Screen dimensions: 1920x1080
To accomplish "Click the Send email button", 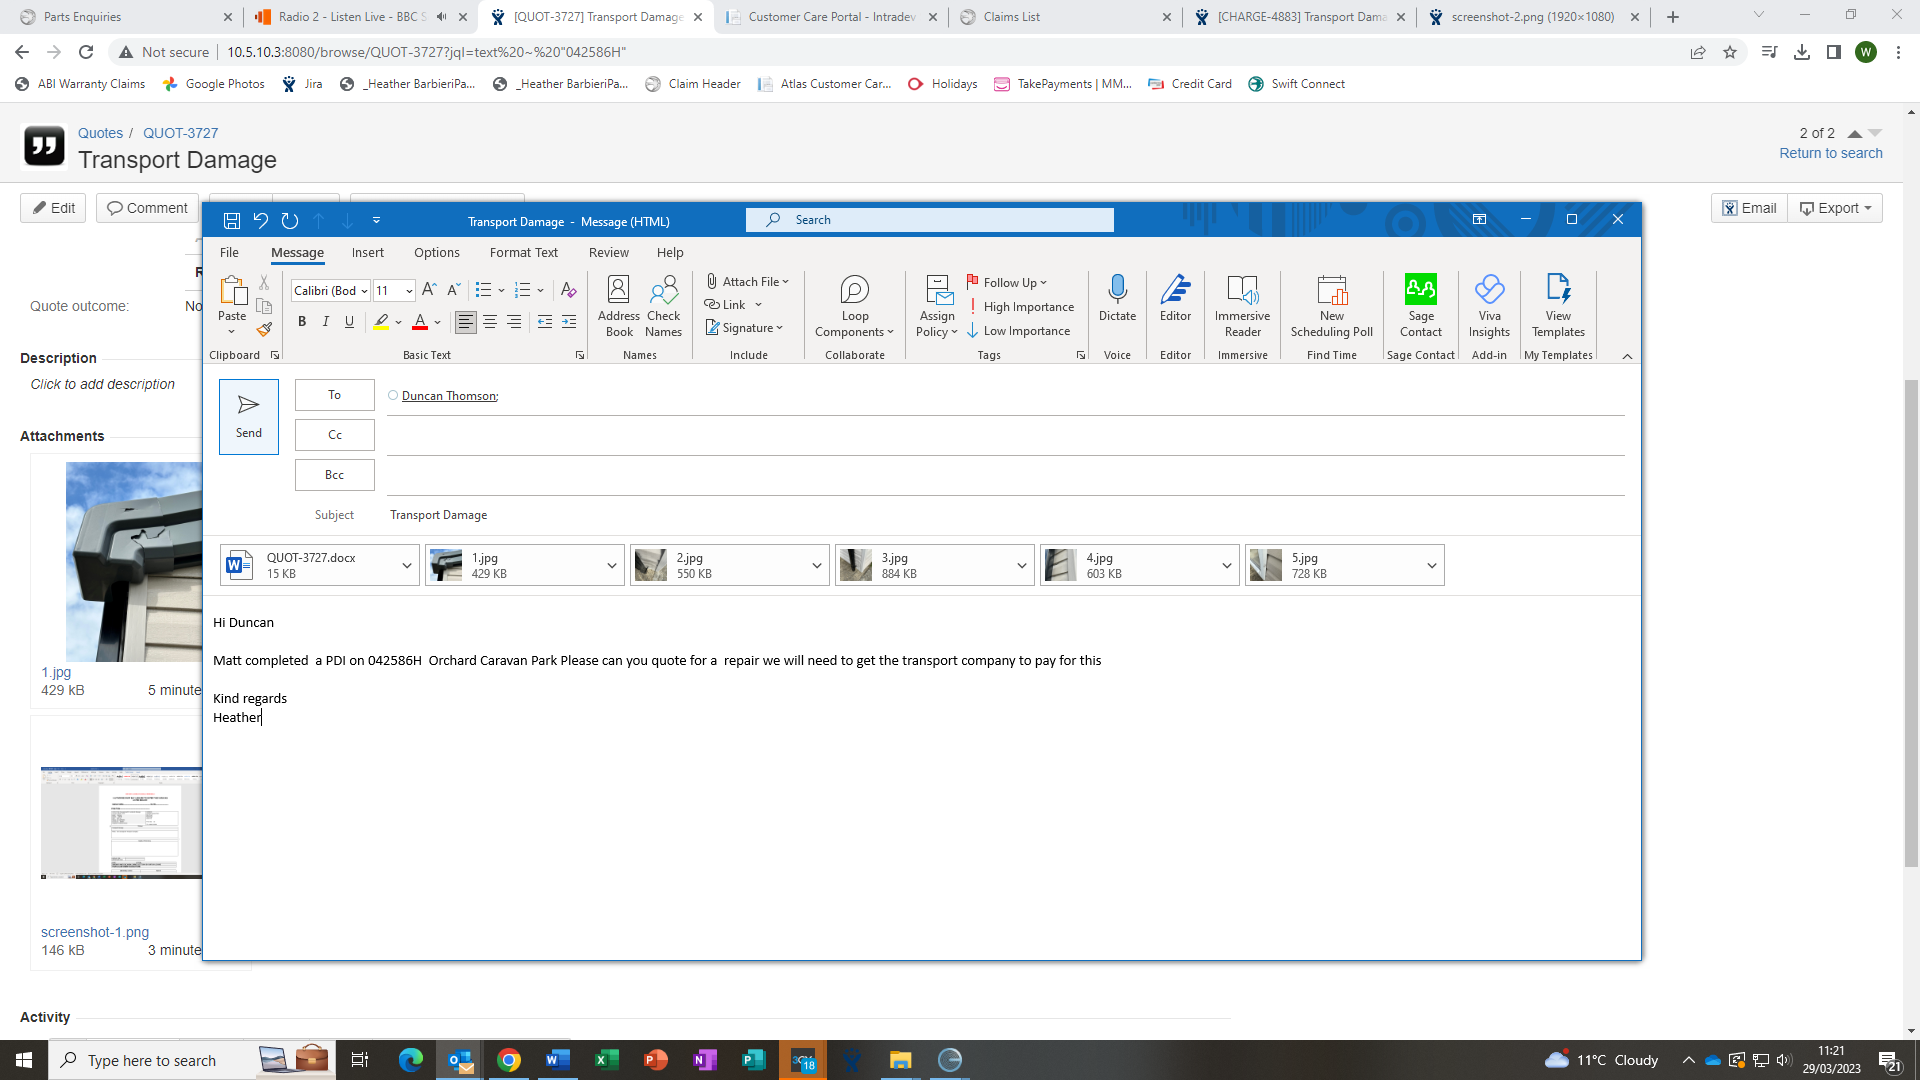I will [249, 416].
